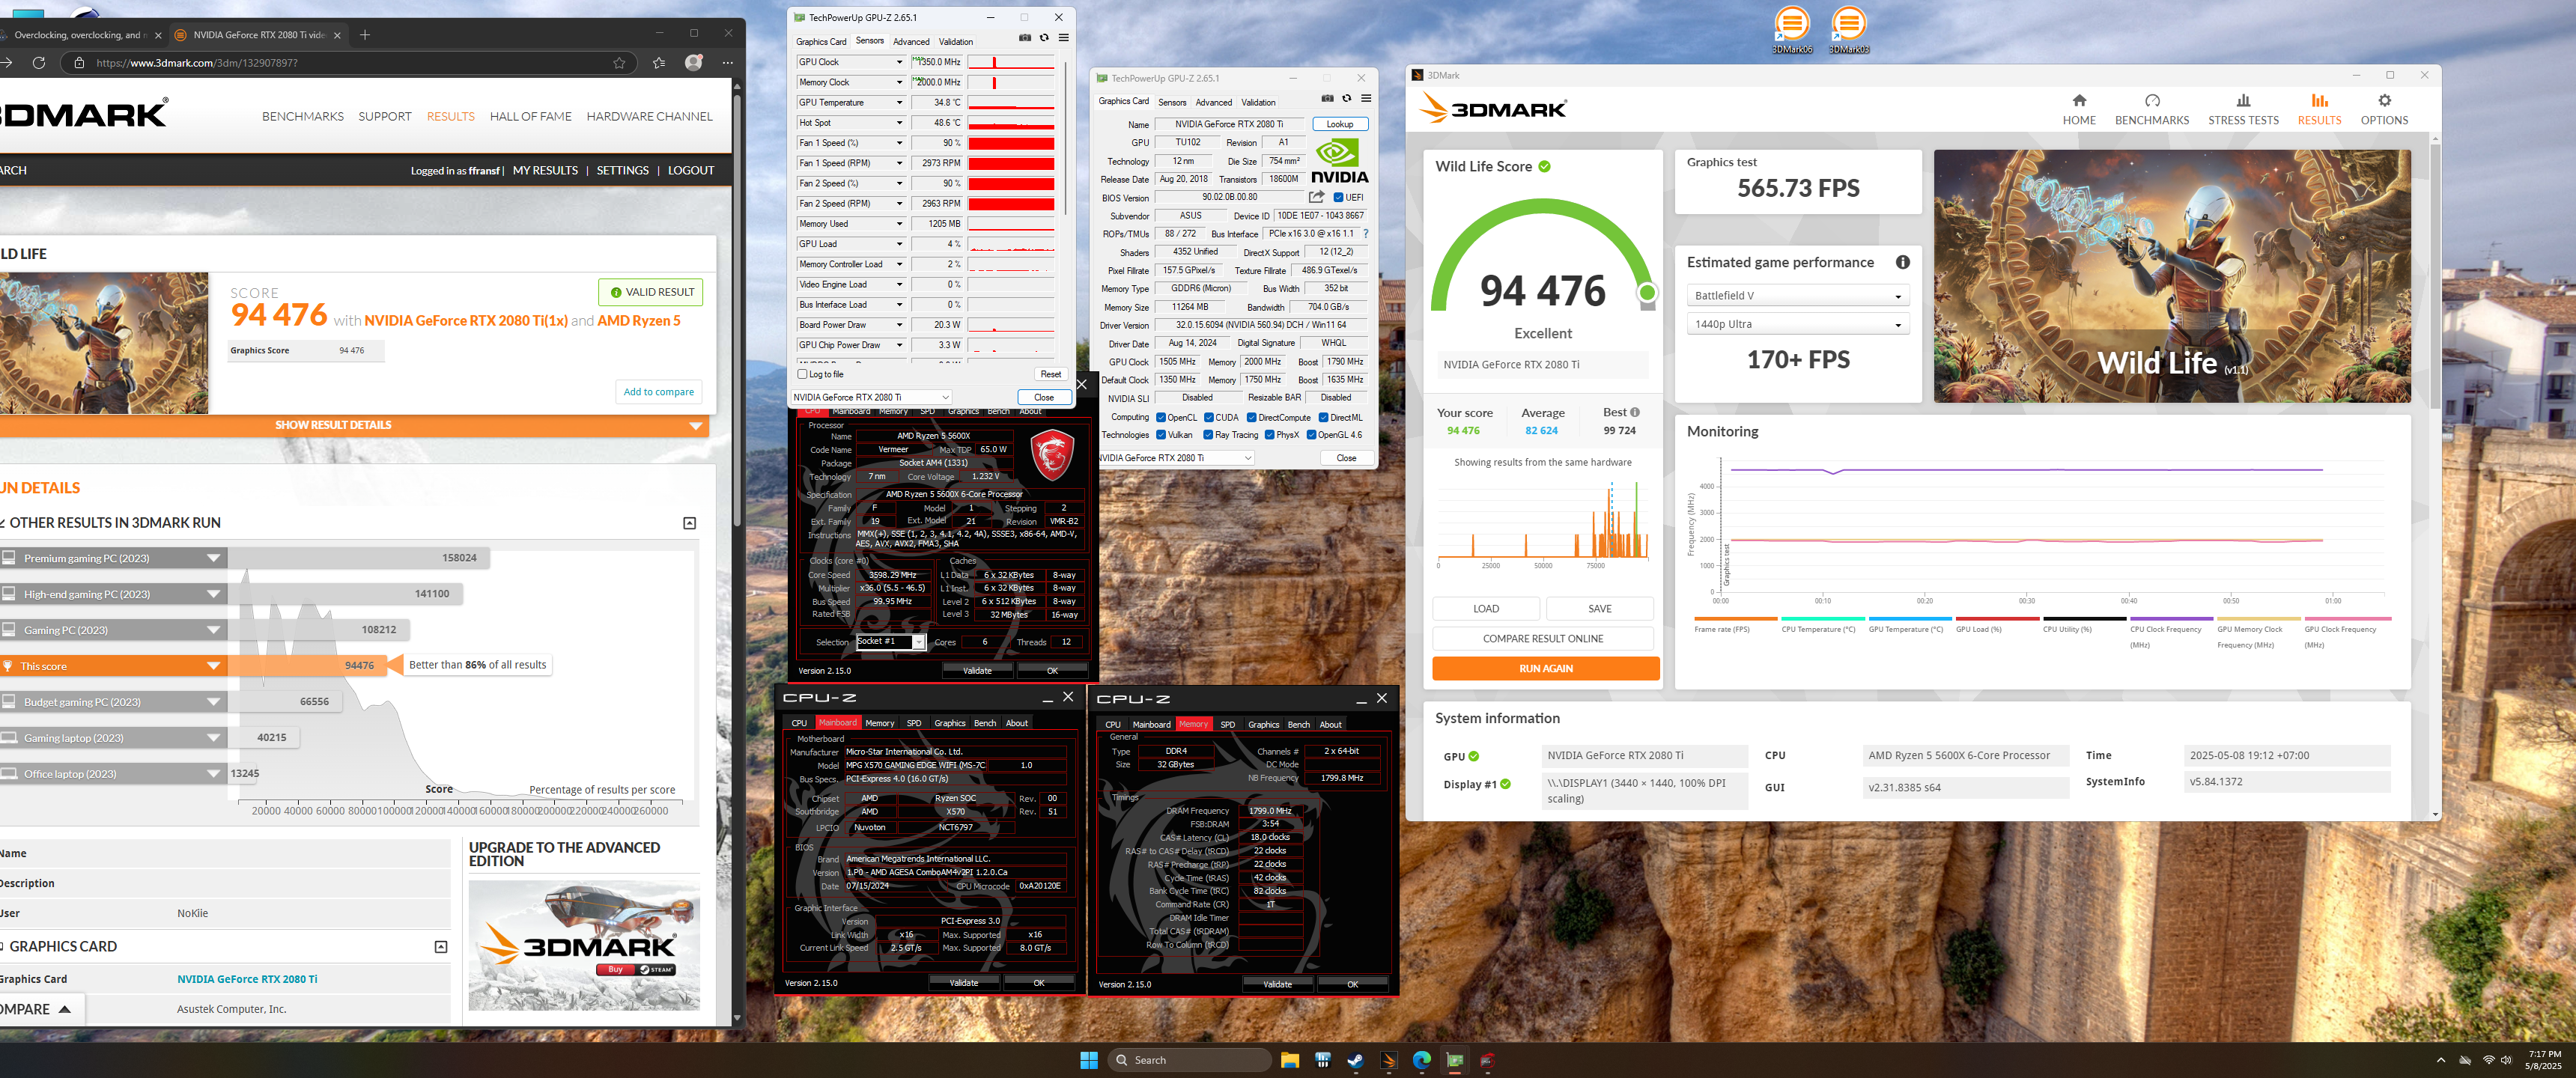
Task: Click Add to compare button
Action: pyautogui.click(x=658, y=392)
